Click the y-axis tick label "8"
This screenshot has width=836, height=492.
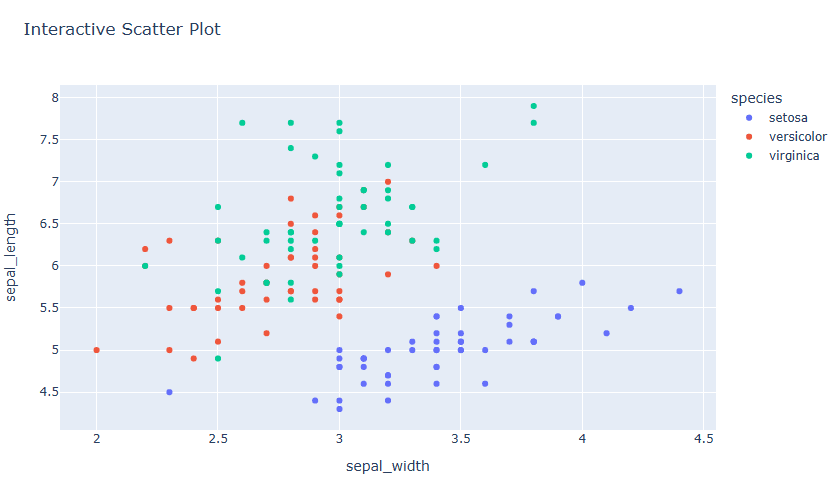point(56,98)
